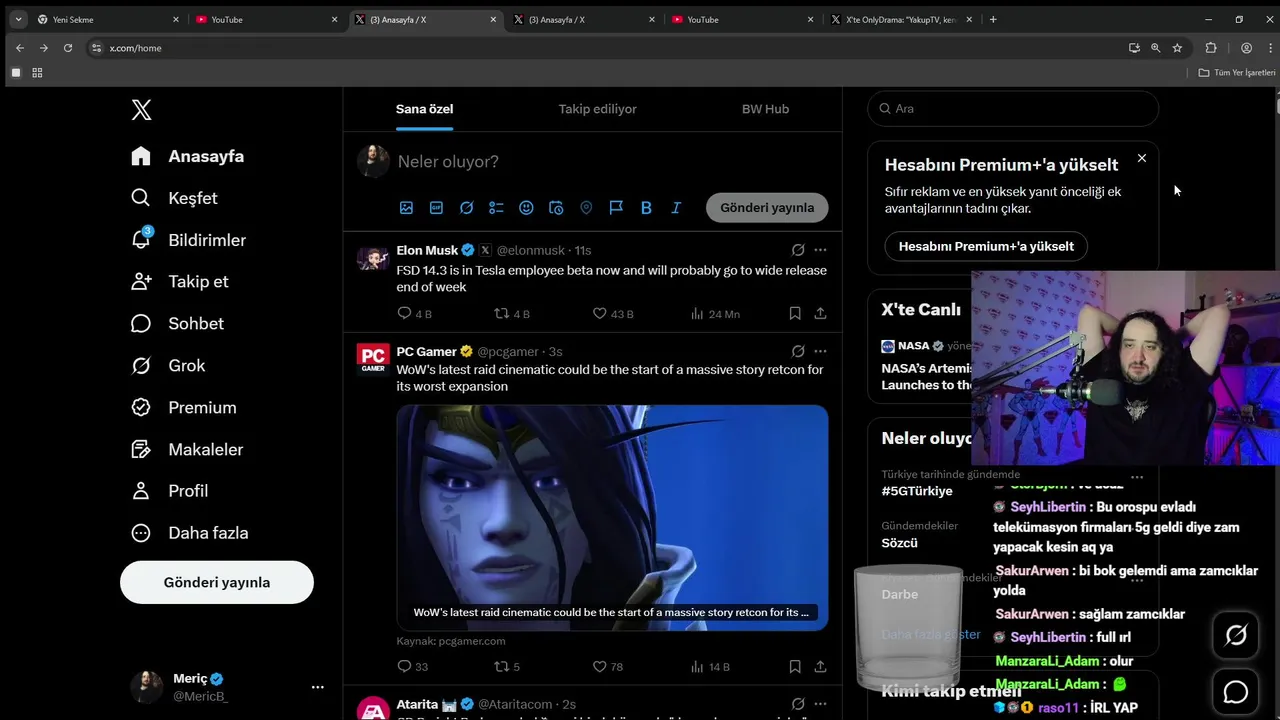This screenshot has height=720, width=1280.
Task: Click the X logo in sidebar
Action: click(x=142, y=110)
